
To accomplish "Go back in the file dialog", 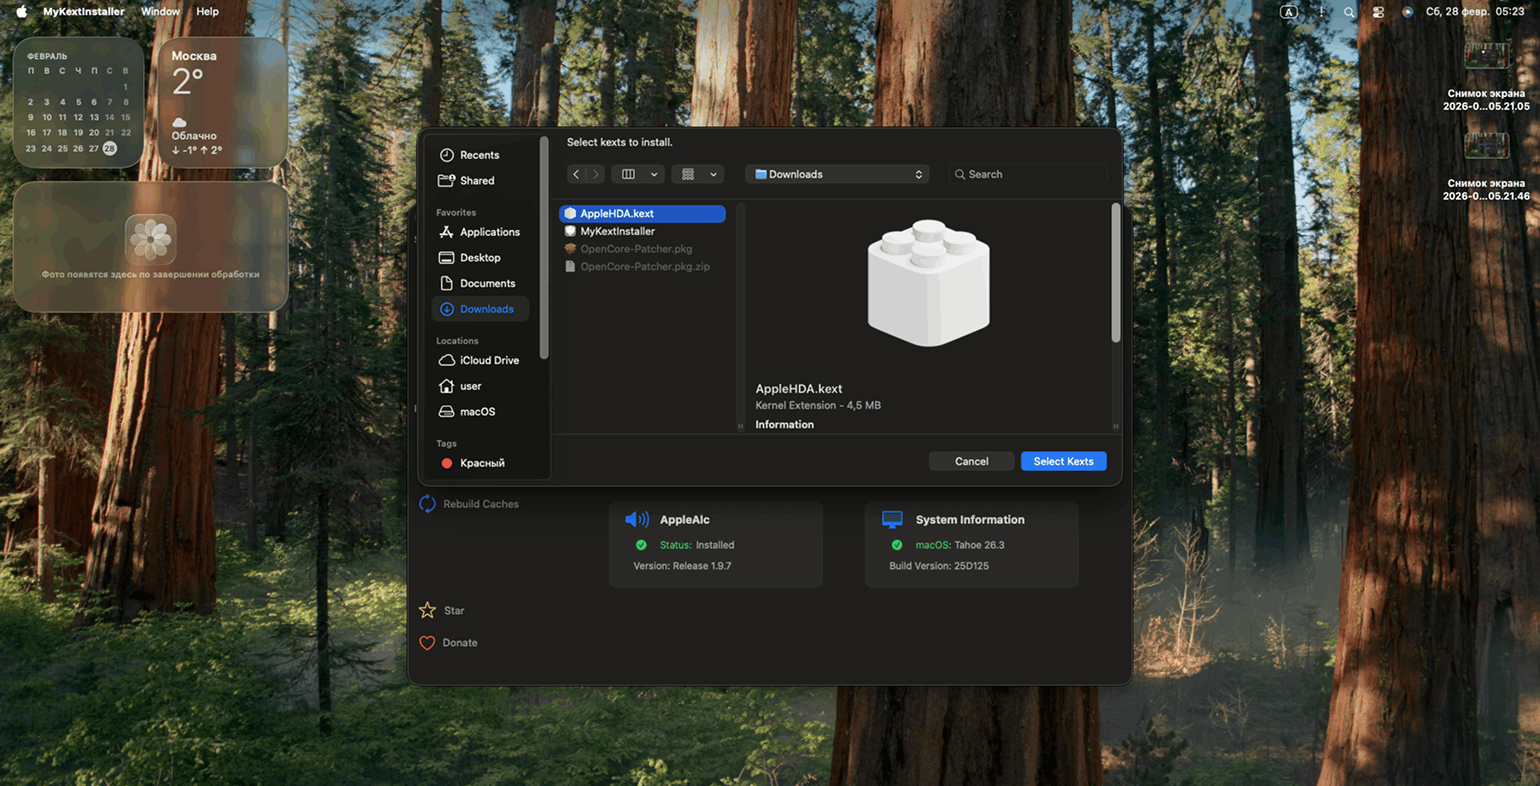I will 576,174.
